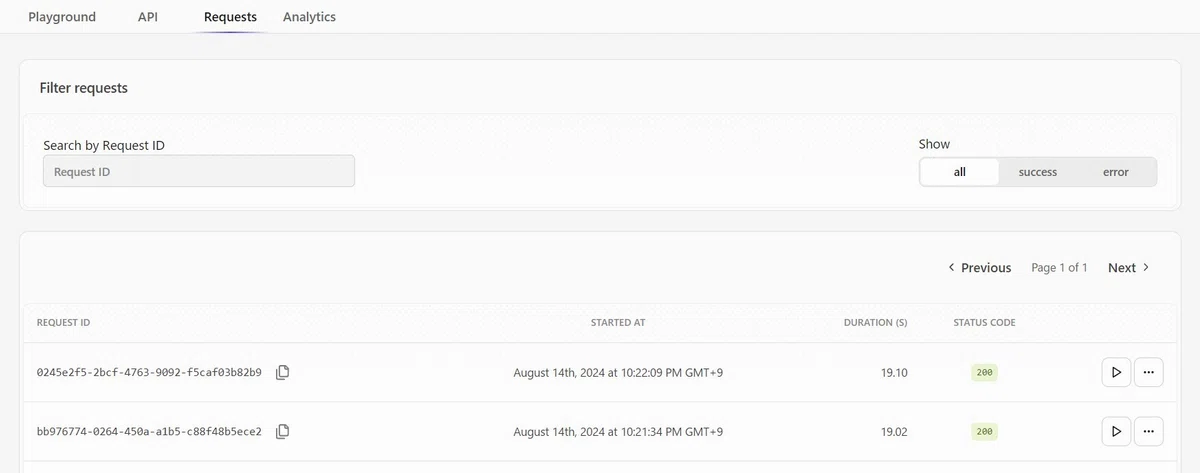Show all requests filter
Image resolution: width=1200 pixels, height=473 pixels.
click(x=959, y=172)
